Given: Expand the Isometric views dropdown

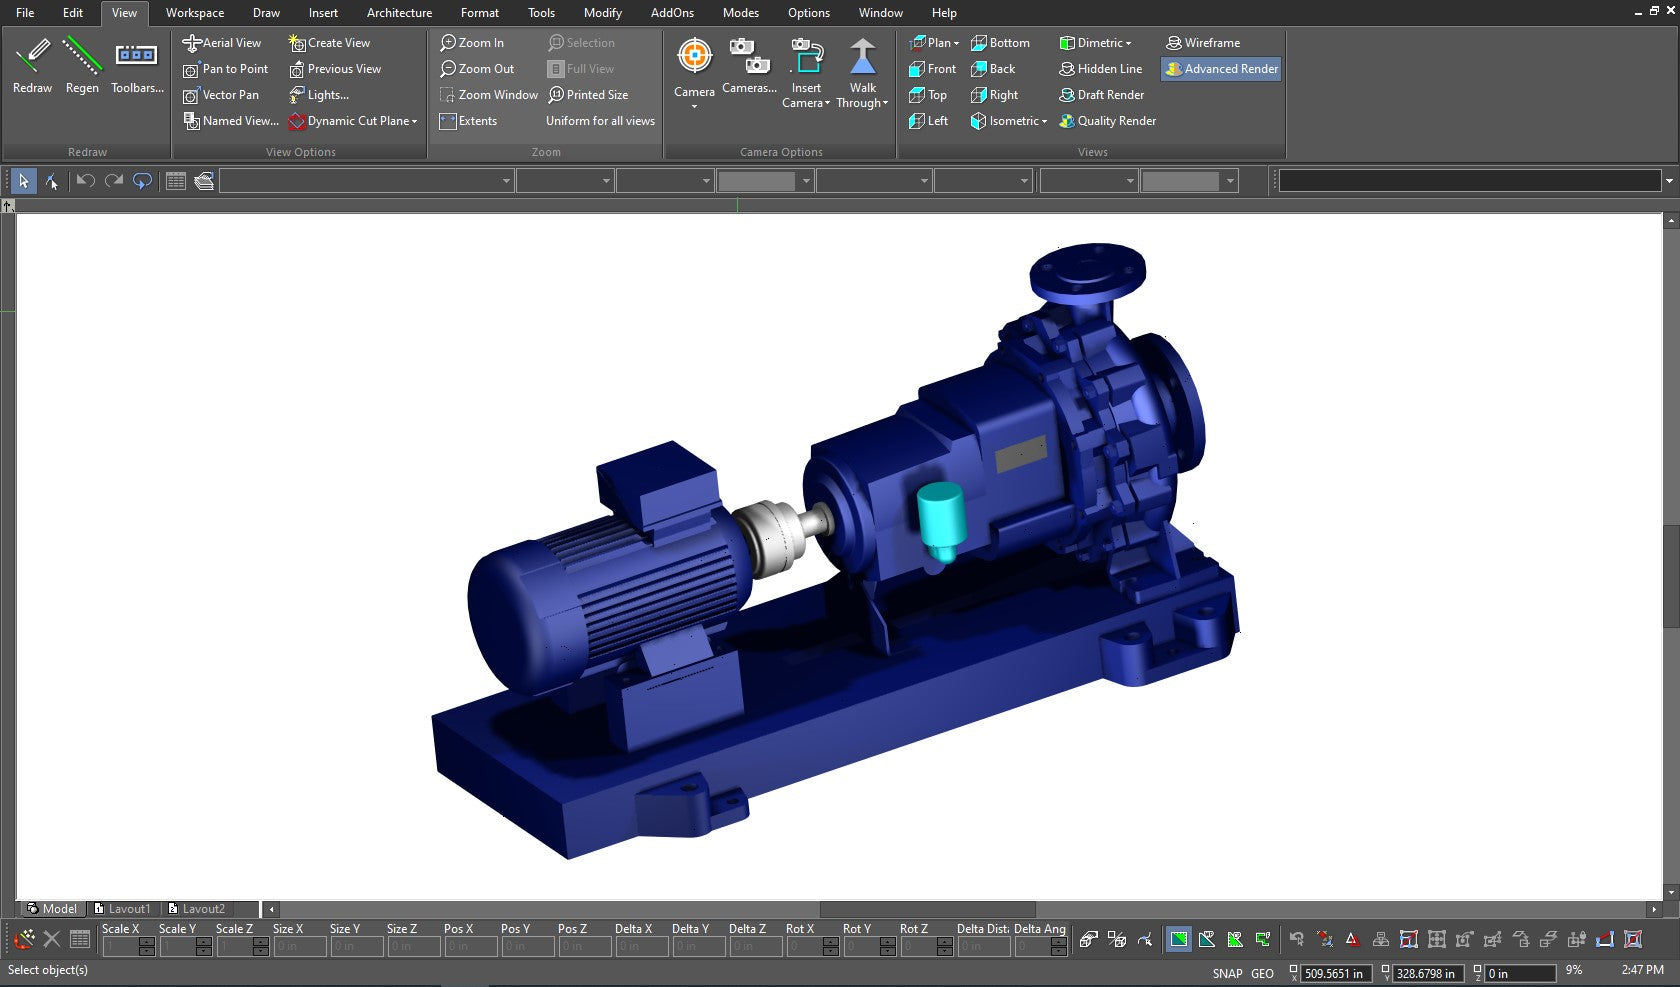Looking at the screenshot, I should tap(1044, 121).
